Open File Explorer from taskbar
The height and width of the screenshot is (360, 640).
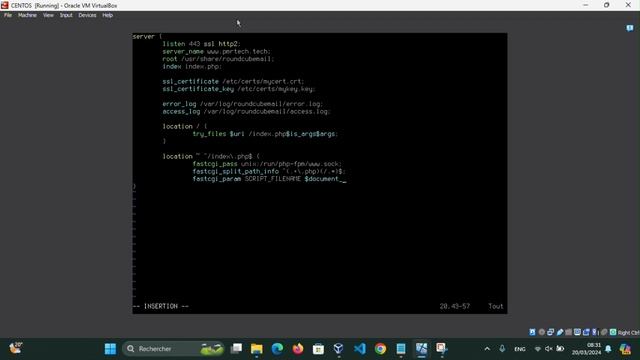[257, 349]
